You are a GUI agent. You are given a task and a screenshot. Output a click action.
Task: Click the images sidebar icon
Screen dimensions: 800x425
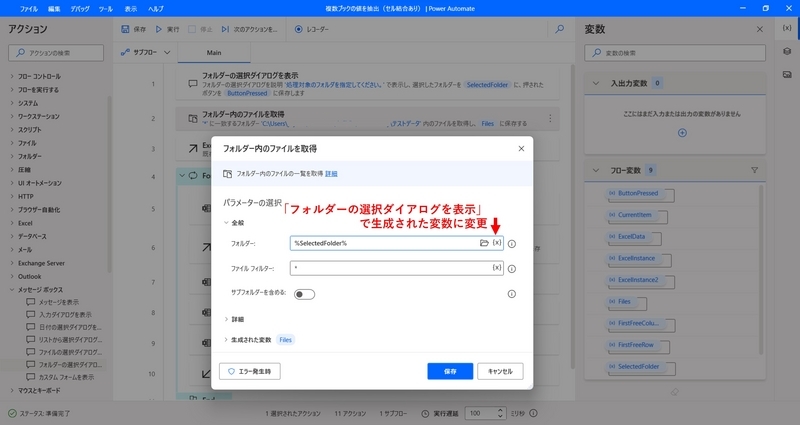pos(787,74)
